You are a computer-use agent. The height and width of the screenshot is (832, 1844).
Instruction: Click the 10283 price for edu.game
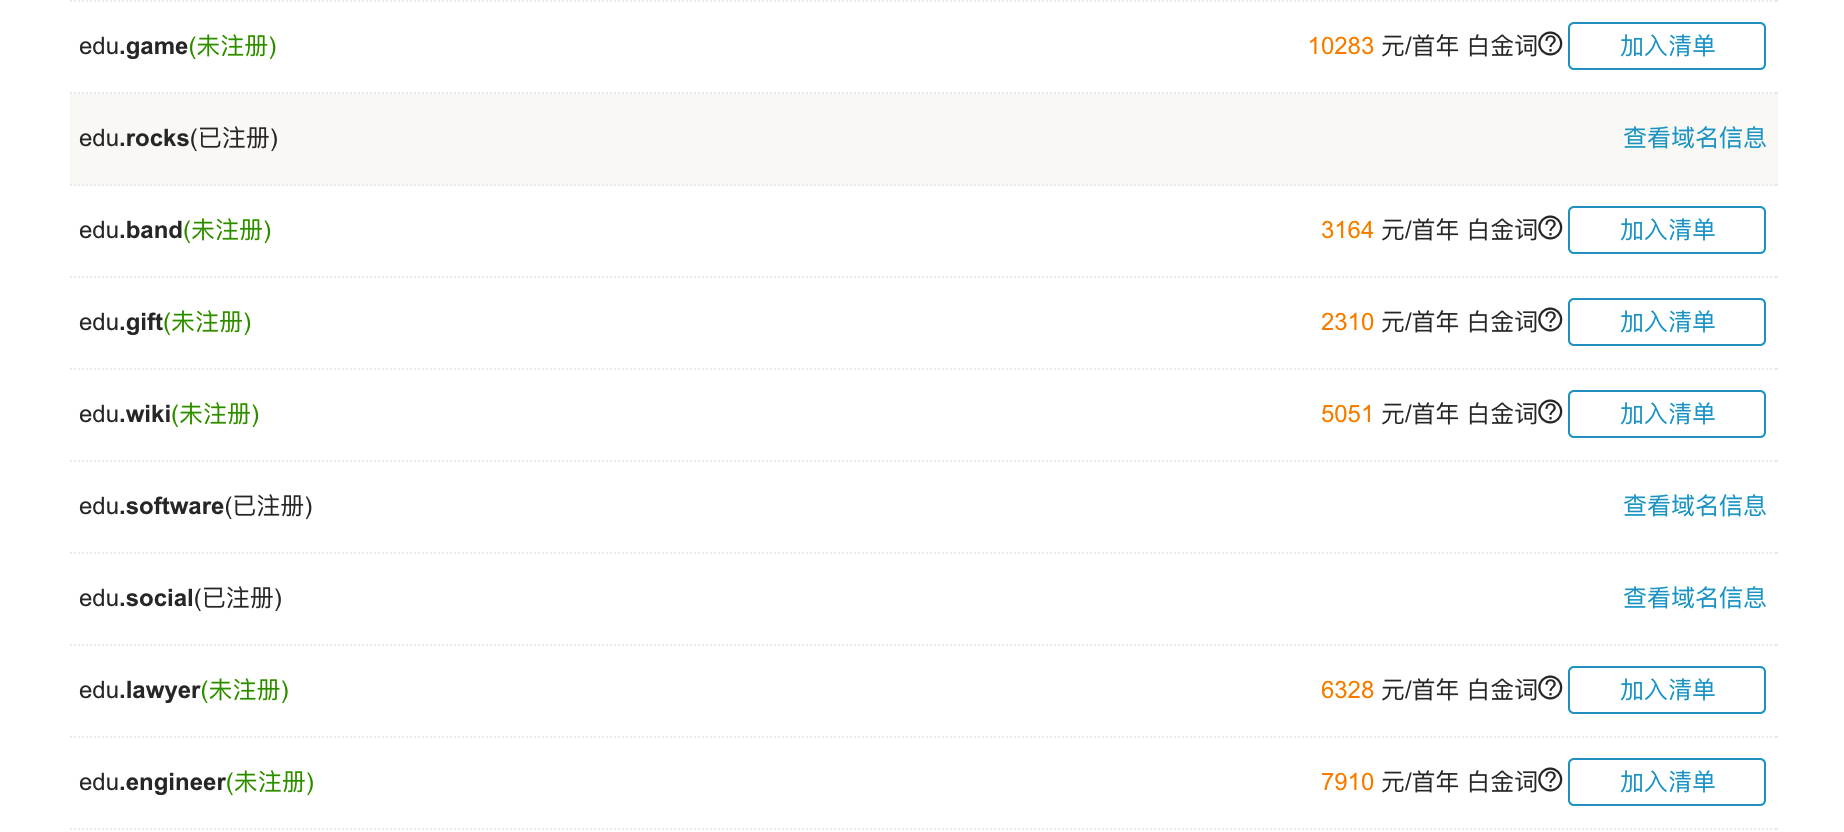(1341, 46)
